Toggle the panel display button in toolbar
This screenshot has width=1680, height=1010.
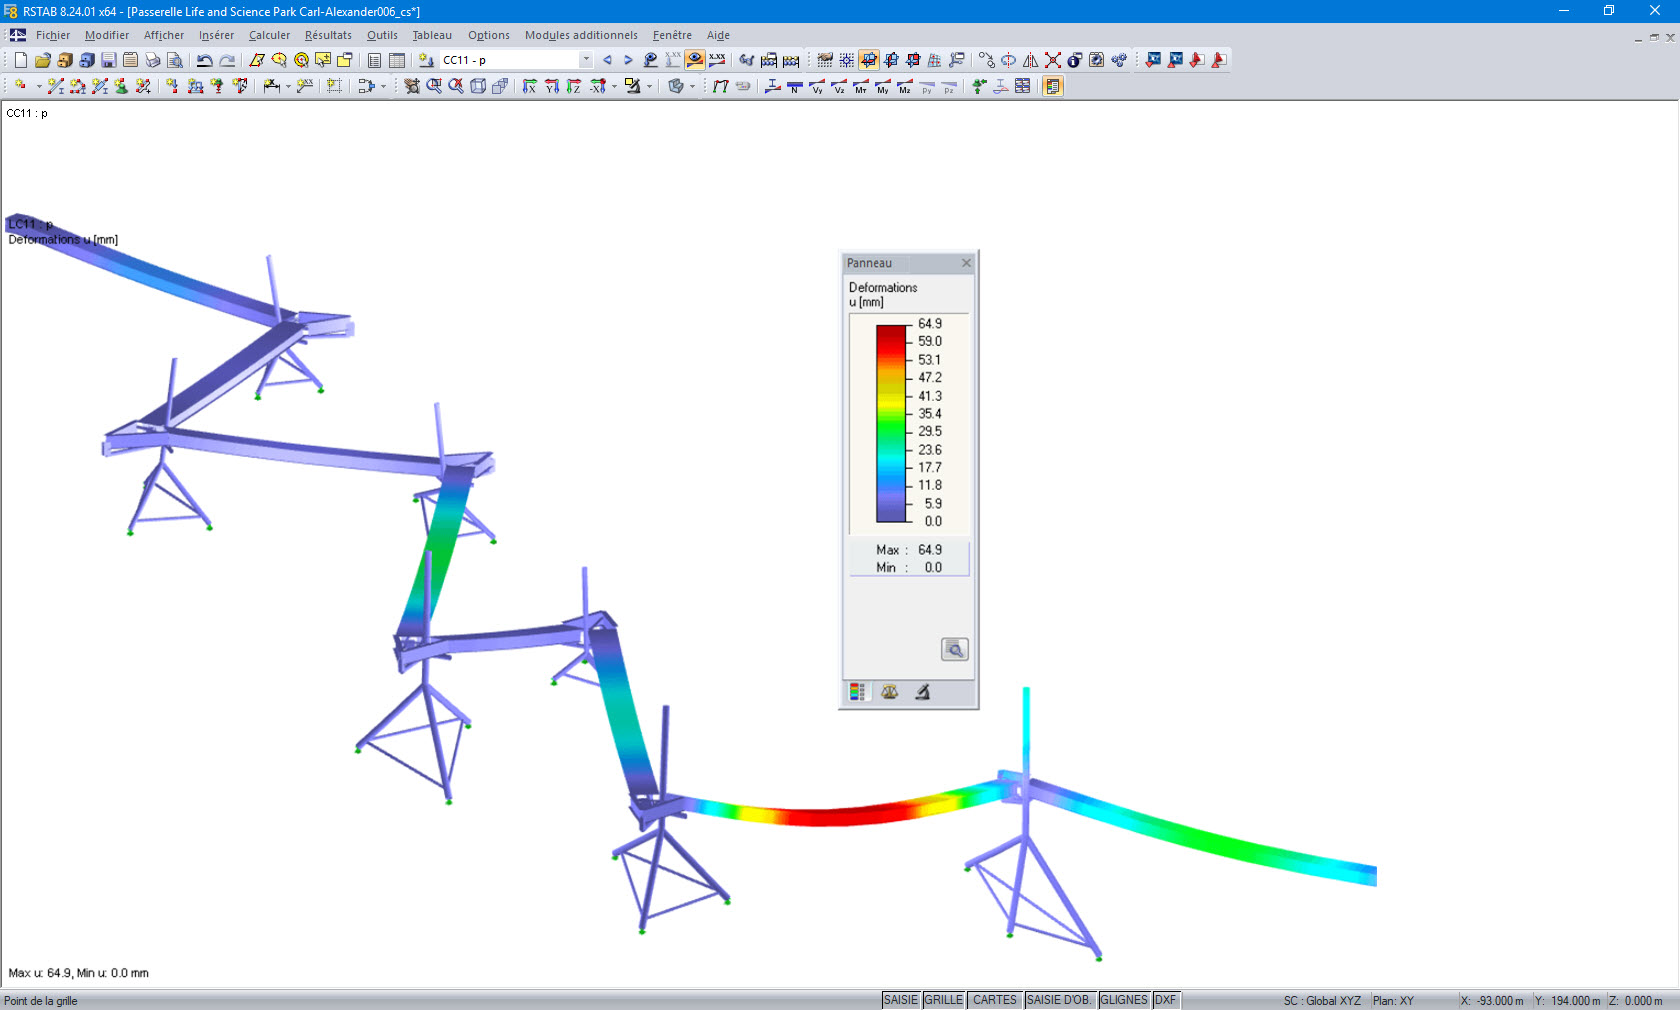tap(1053, 86)
